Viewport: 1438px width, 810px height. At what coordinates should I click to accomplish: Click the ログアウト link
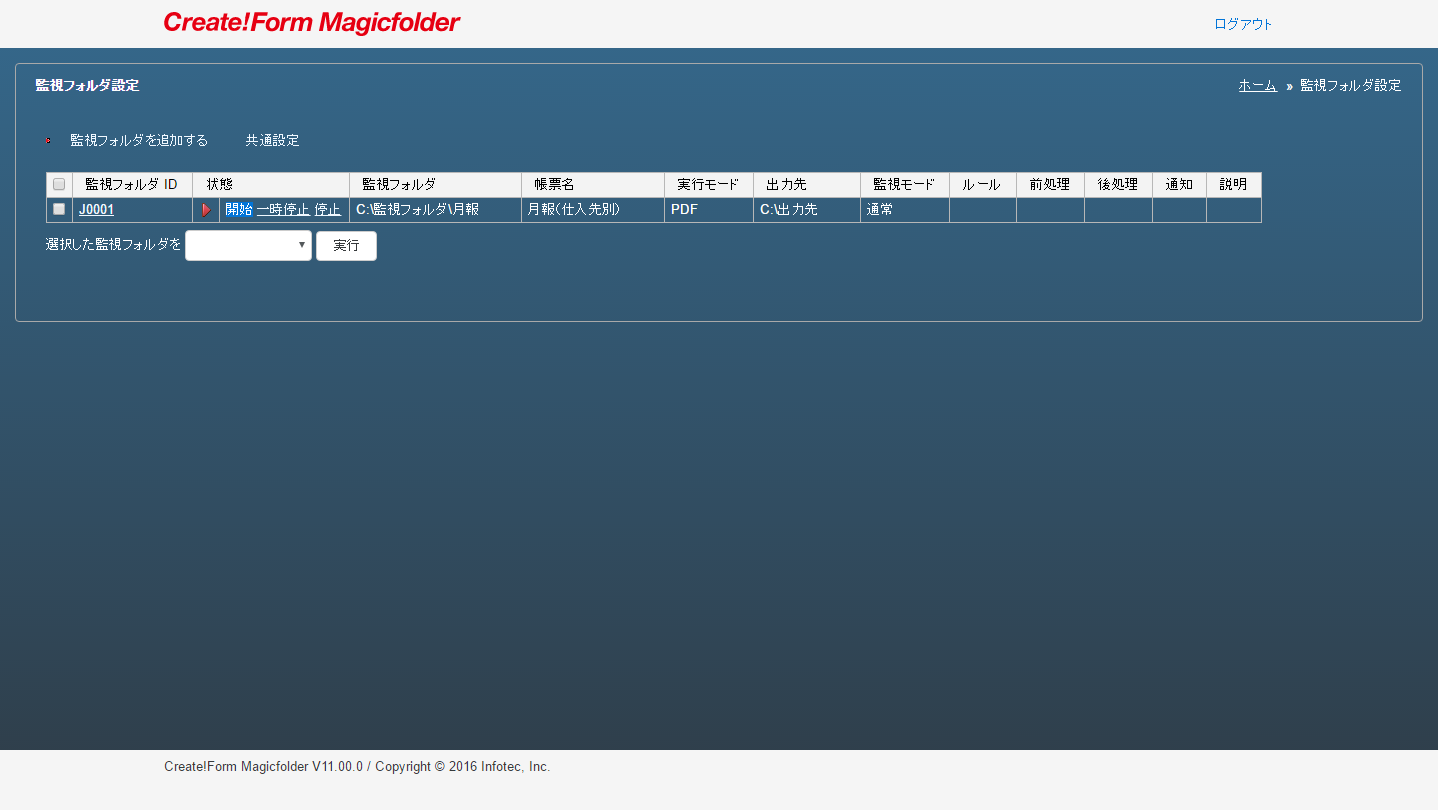click(1243, 24)
